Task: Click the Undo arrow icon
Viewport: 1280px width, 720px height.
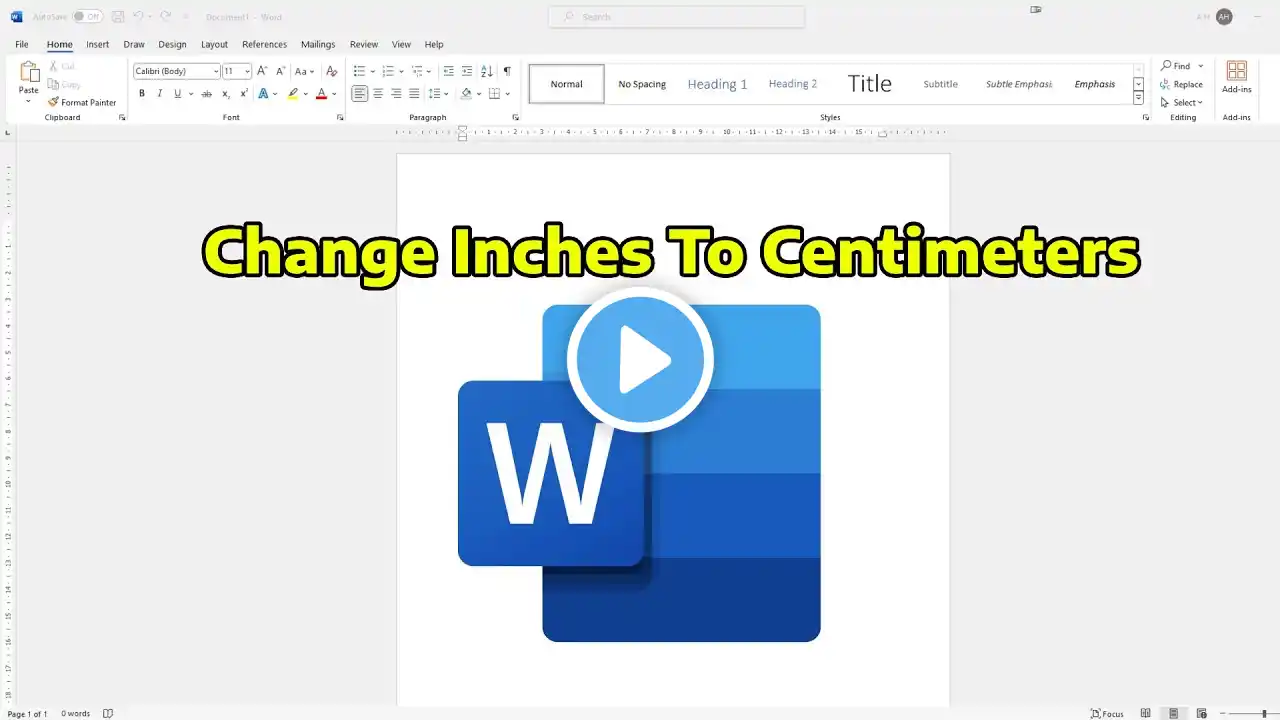Action: [138, 17]
